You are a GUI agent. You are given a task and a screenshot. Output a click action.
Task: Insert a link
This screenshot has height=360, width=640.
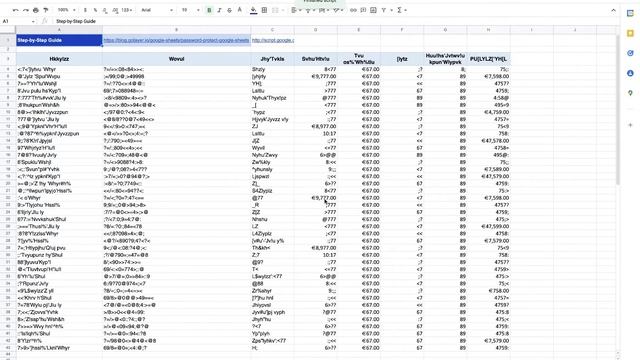click(353, 10)
